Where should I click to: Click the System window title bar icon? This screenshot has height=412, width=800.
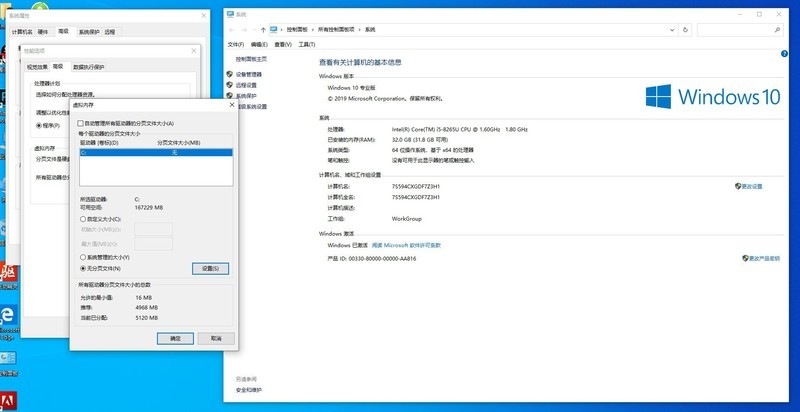[230, 15]
